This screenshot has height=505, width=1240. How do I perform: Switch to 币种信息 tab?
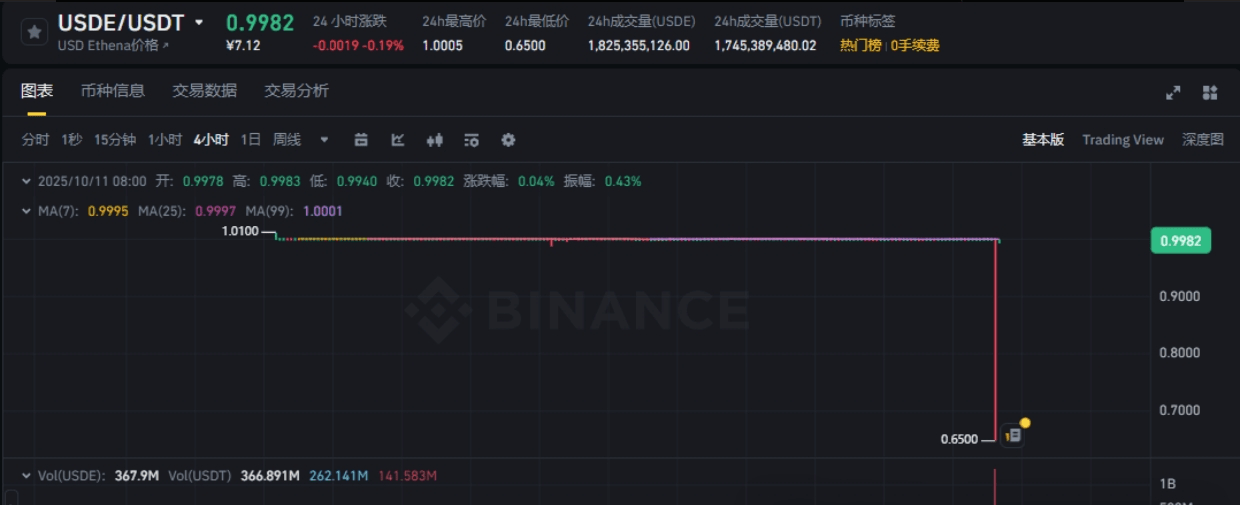coord(113,91)
